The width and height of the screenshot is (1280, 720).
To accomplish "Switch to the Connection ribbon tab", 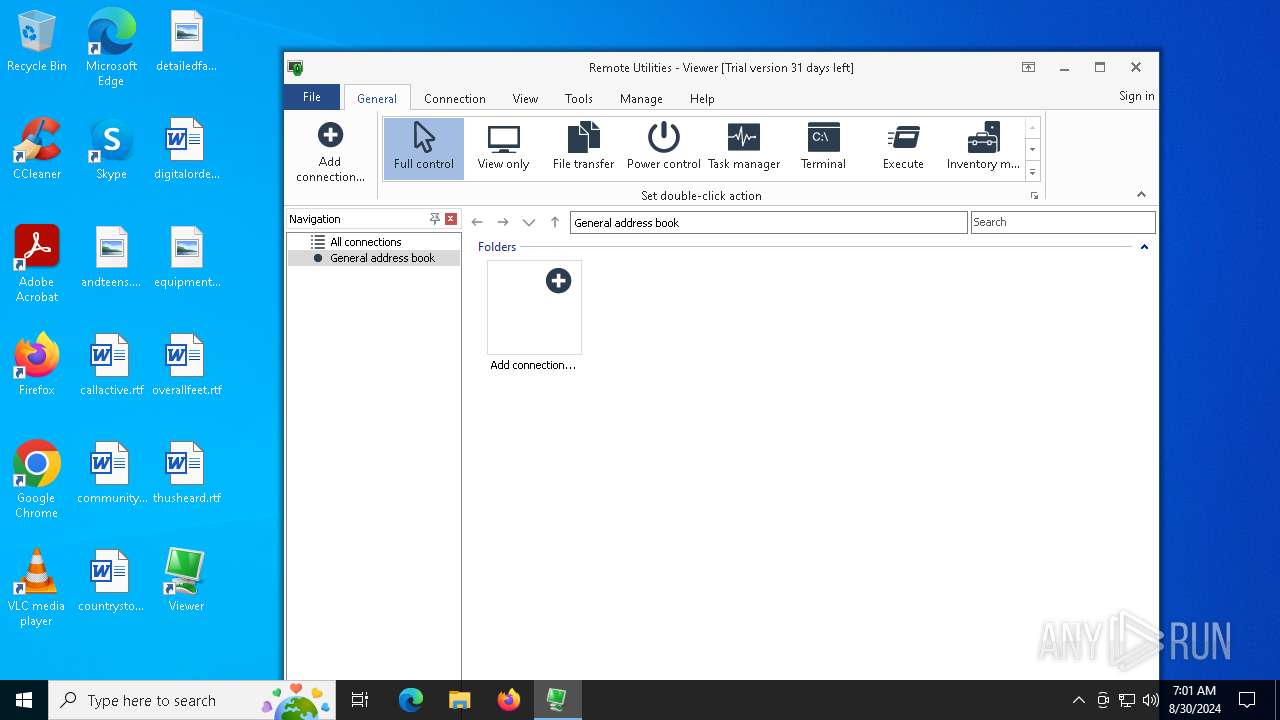I will click(455, 98).
